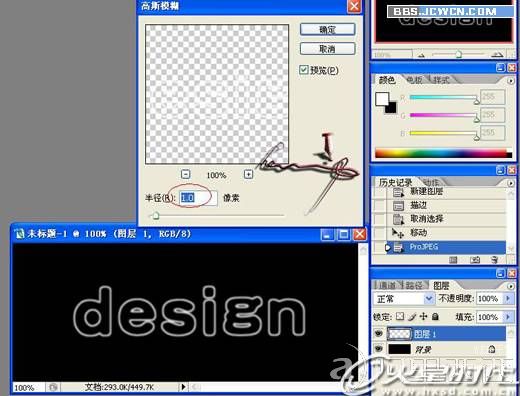This screenshot has height=396, width=520.
Task: Open document status bar arrow menu
Action: pyautogui.click(x=183, y=387)
